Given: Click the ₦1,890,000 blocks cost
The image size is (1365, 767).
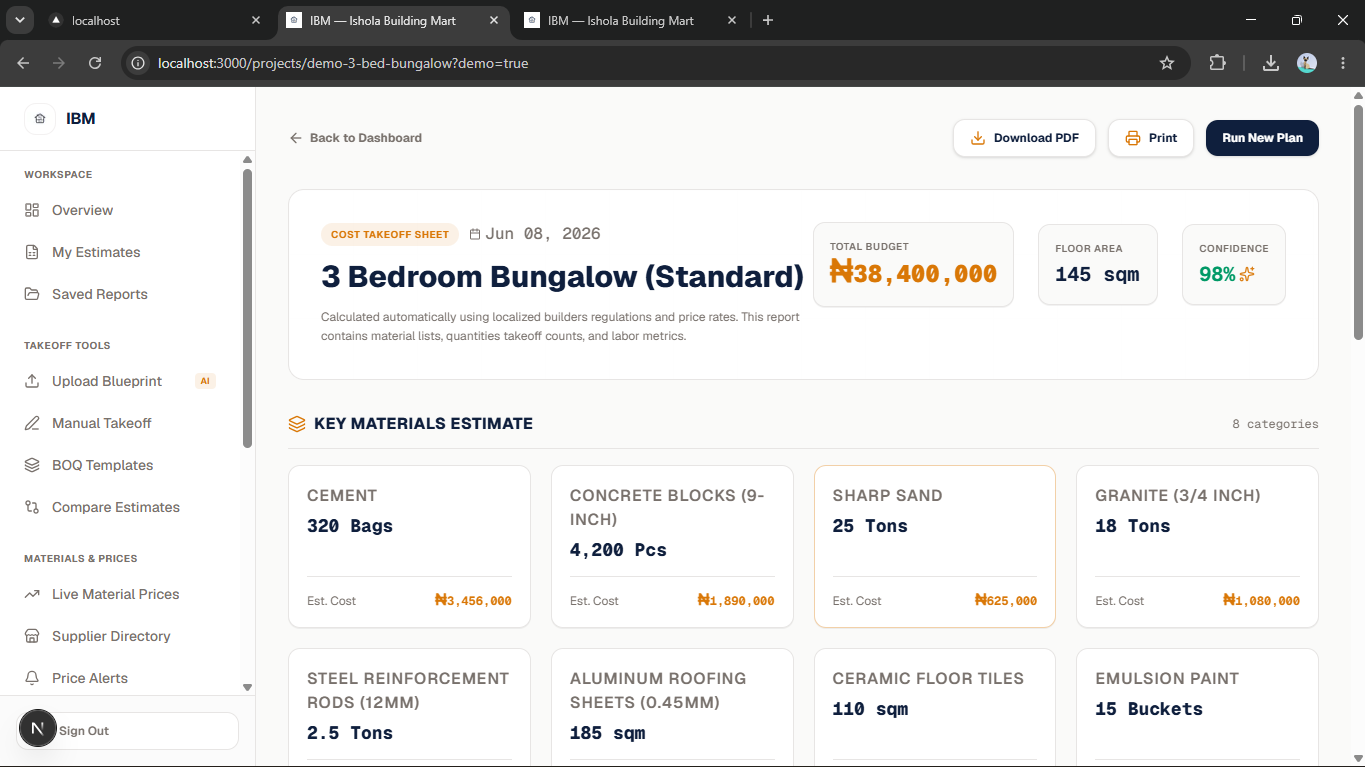Looking at the screenshot, I should [736, 601].
